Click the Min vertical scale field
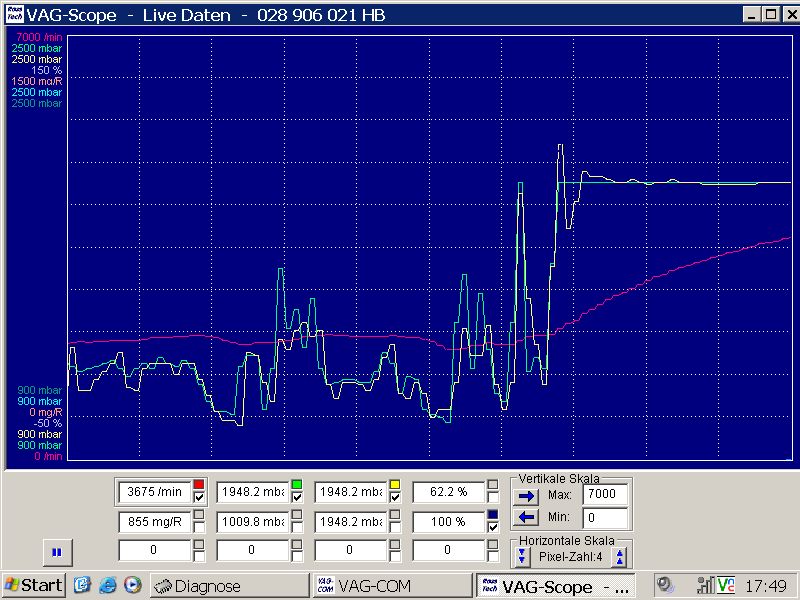 click(x=606, y=518)
